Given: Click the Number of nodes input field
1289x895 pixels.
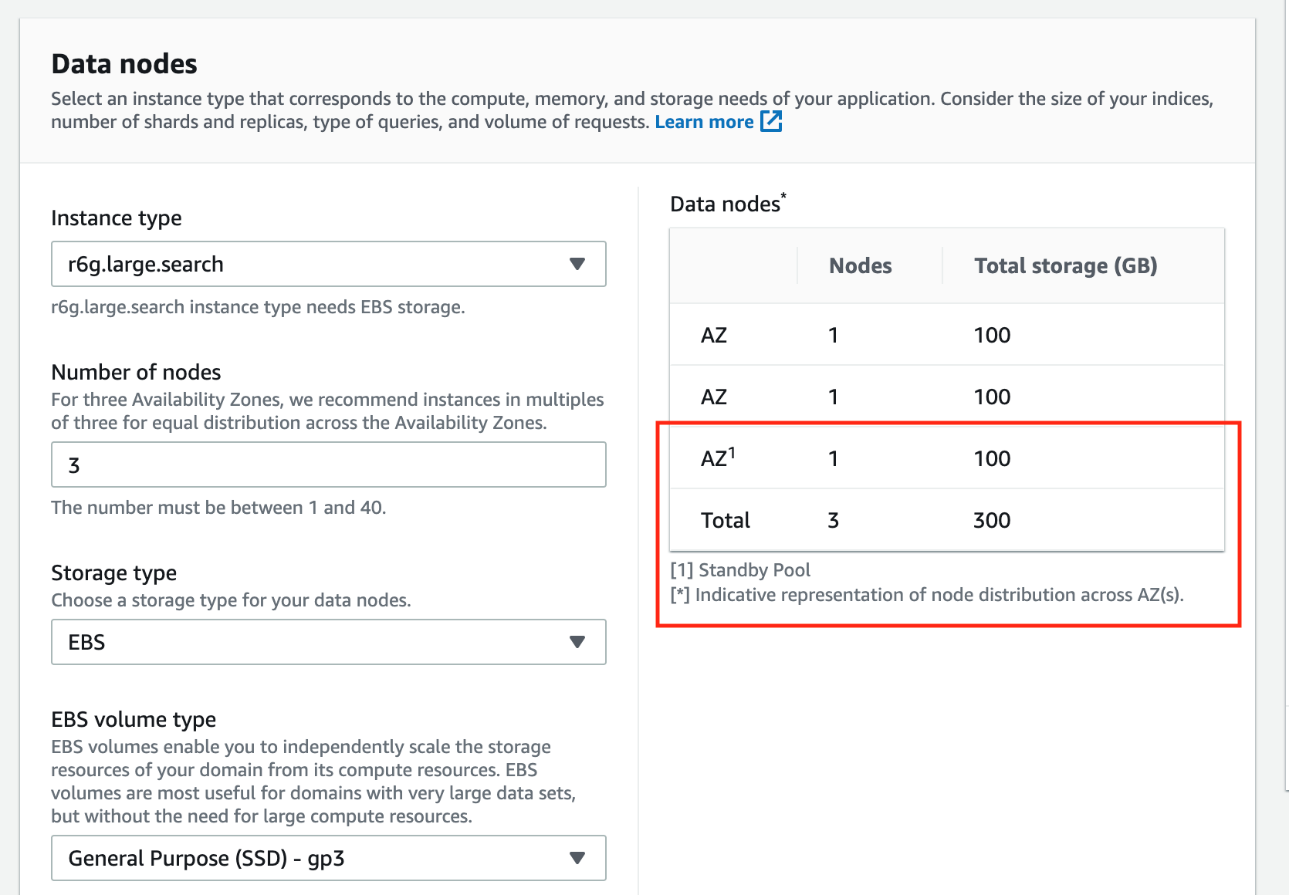Looking at the screenshot, I should tap(328, 465).
